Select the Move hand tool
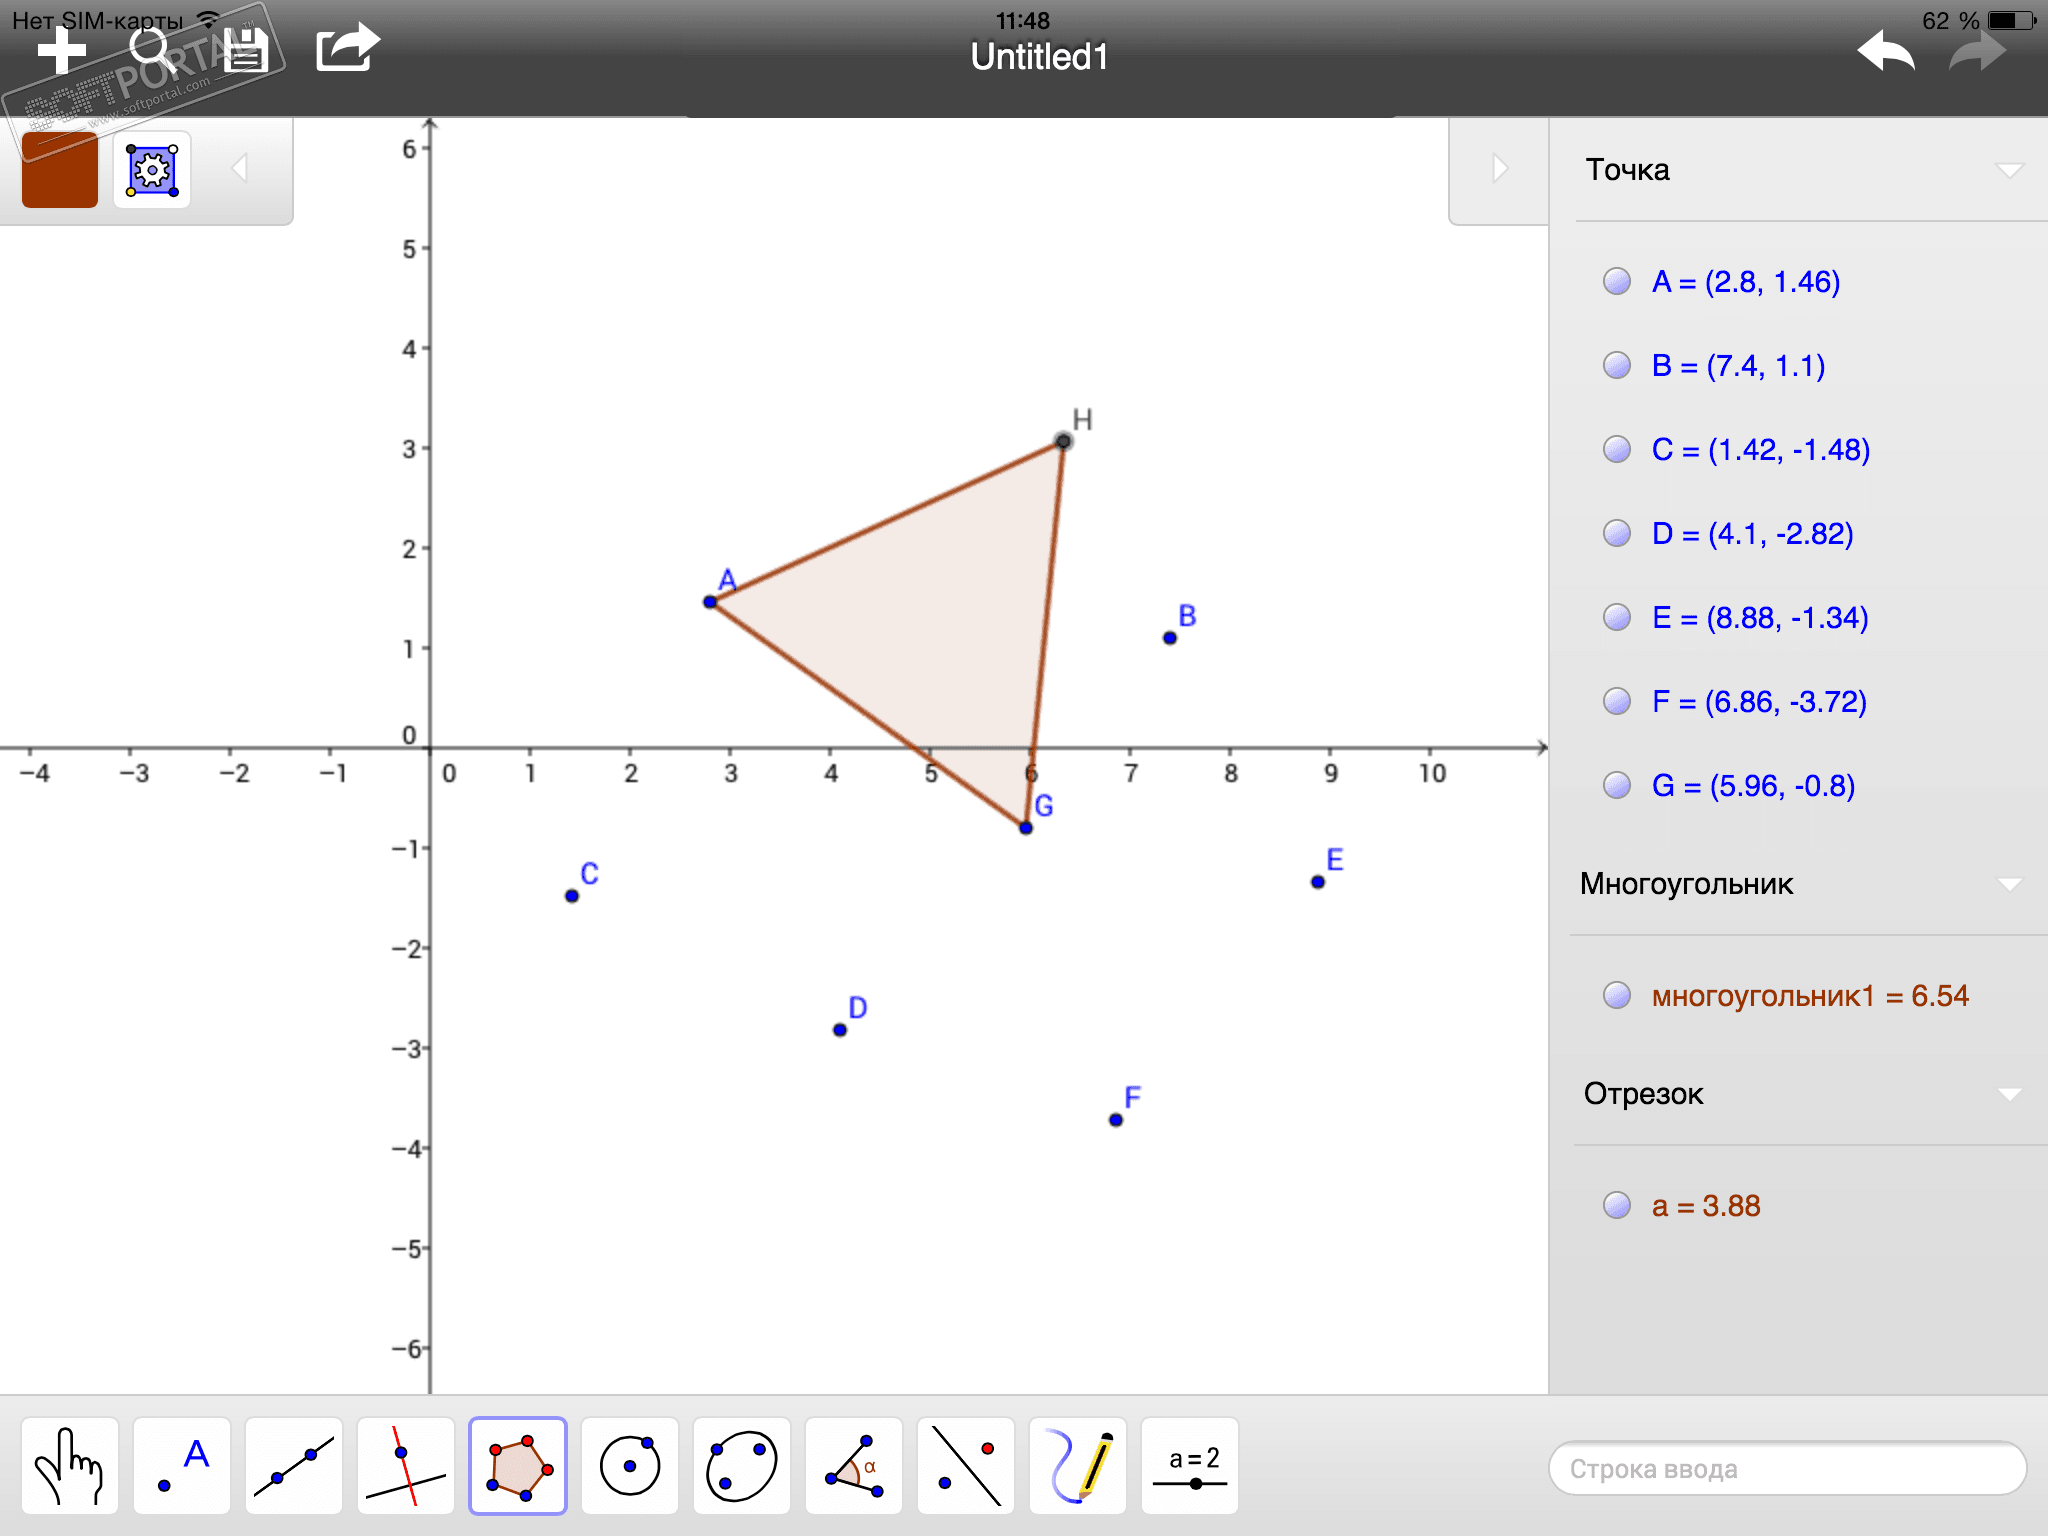Screen dimensions: 2048x1536 tap(70, 1466)
